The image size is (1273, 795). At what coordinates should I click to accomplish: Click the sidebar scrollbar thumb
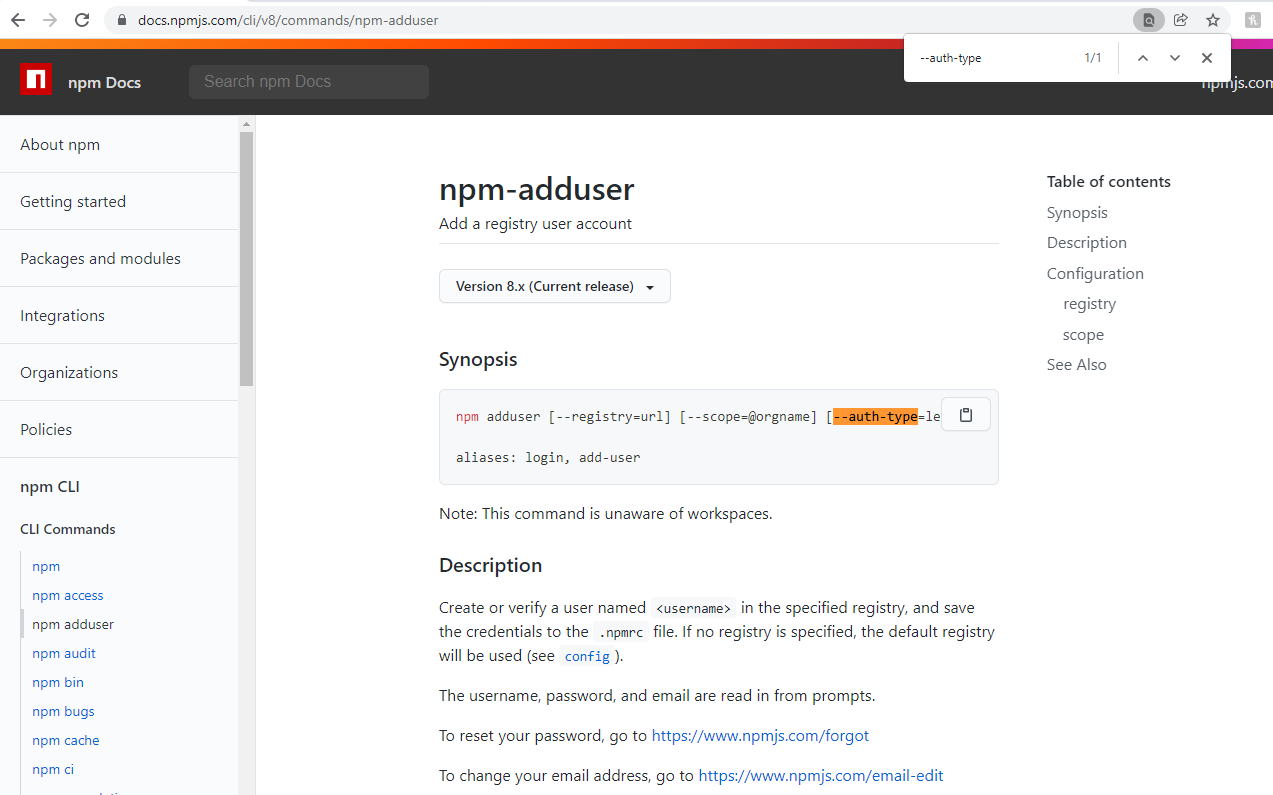click(x=247, y=259)
